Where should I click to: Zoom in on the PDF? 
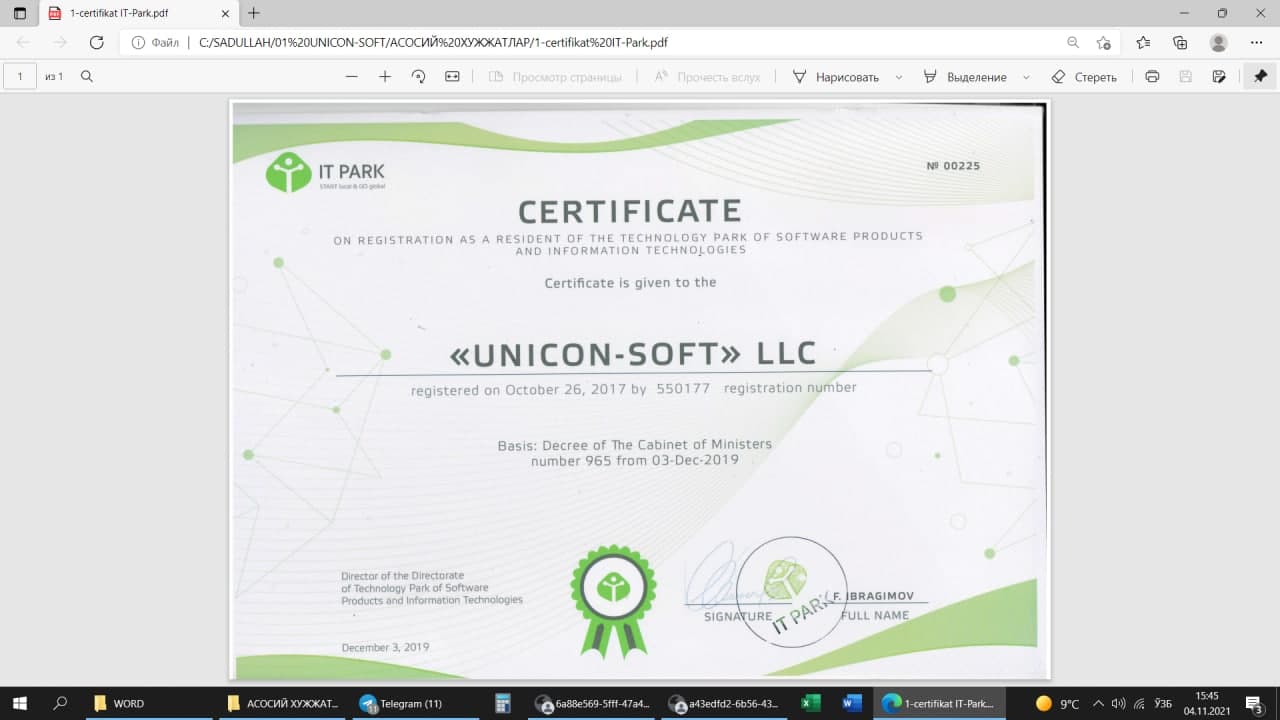click(385, 77)
